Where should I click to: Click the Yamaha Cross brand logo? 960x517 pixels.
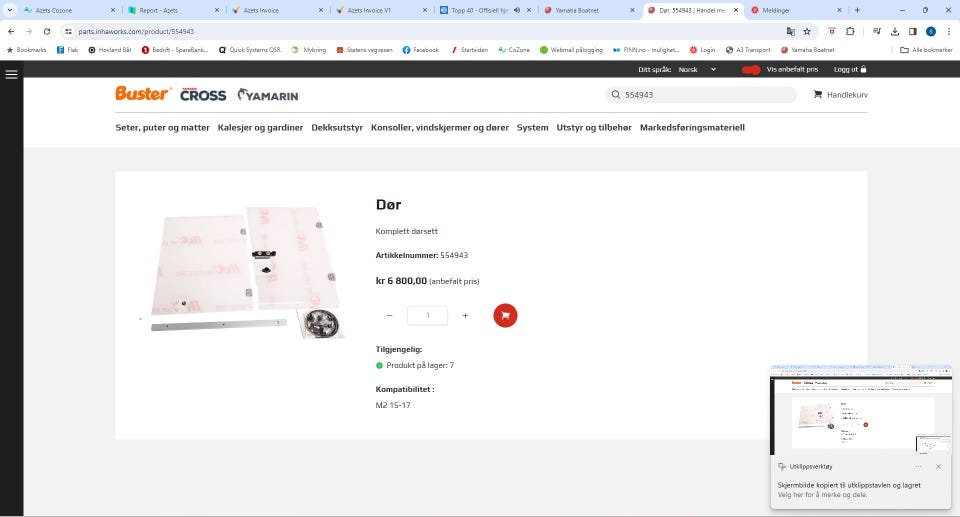point(203,94)
